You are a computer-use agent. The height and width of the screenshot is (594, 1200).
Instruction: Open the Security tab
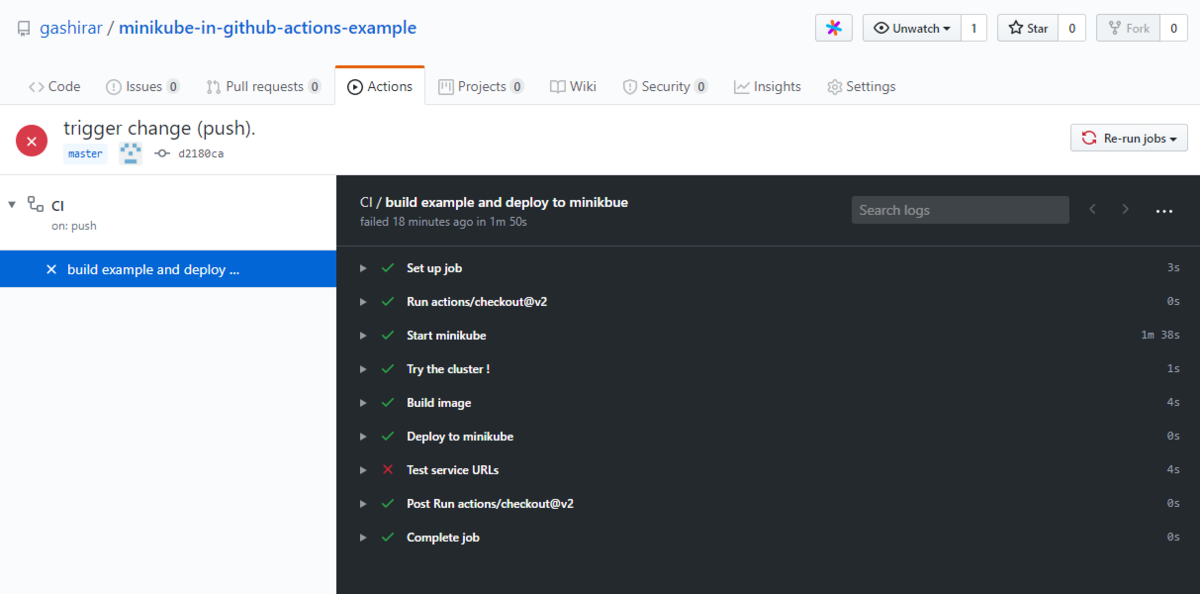pos(665,86)
